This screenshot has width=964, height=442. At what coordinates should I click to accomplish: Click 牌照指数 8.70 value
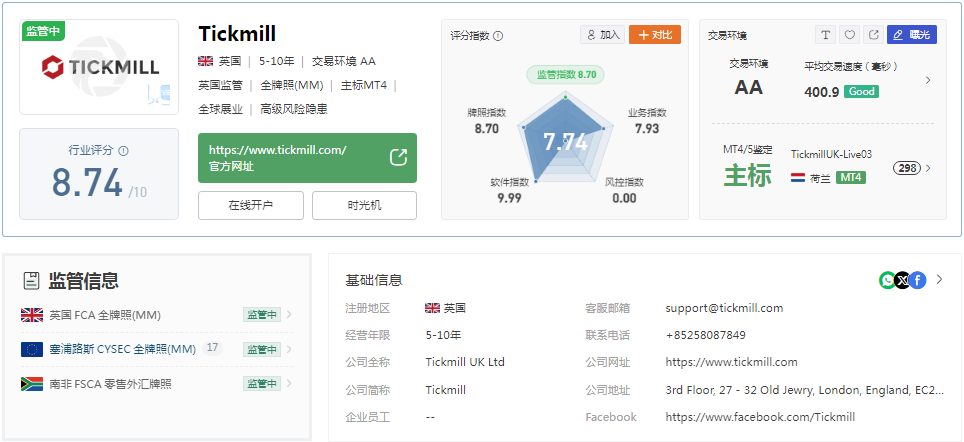[487, 129]
